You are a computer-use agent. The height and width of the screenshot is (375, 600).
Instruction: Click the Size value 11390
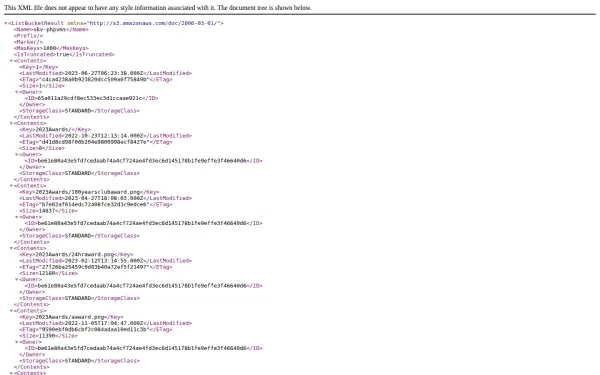(47, 336)
